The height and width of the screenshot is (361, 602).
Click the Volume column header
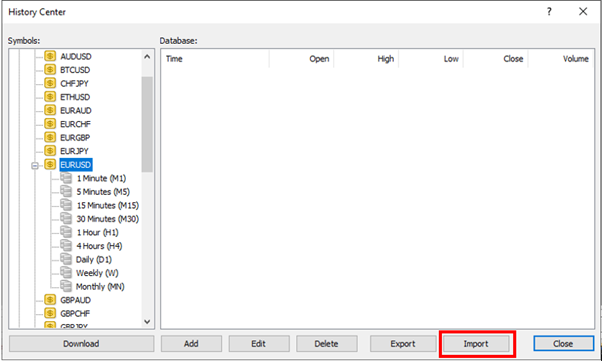point(561,59)
